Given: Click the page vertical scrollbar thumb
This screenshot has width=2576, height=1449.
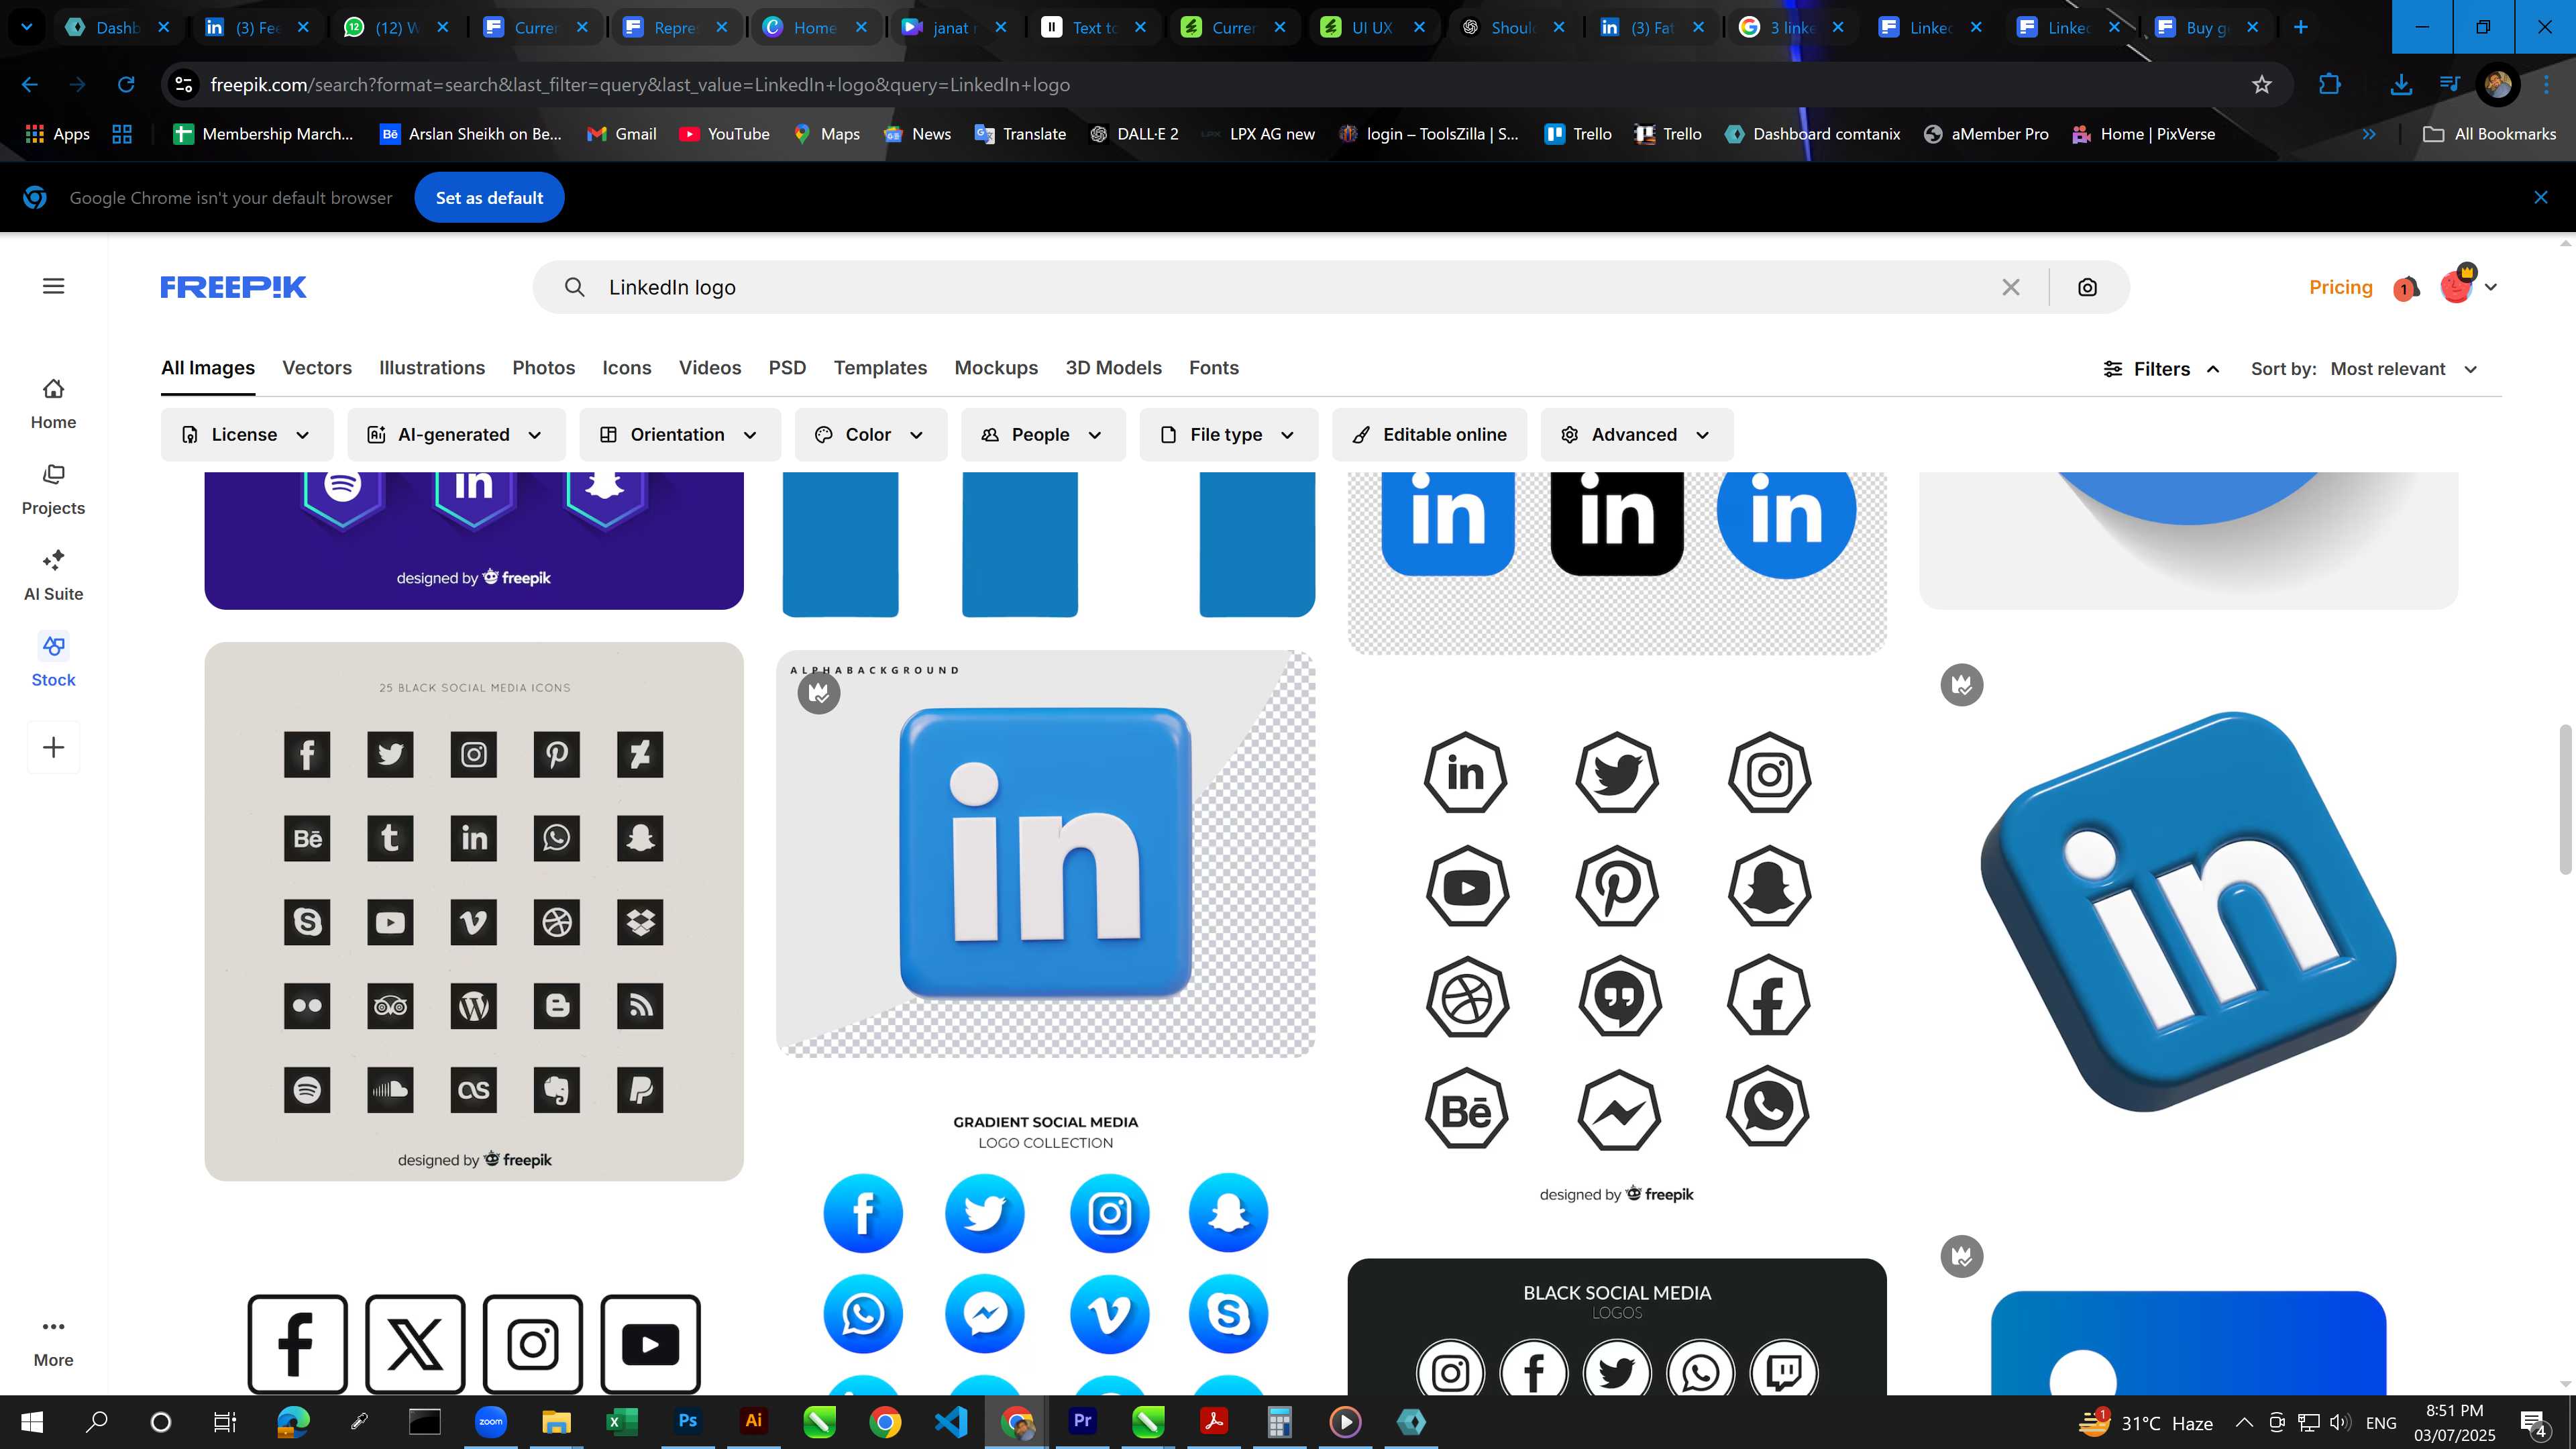Looking at the screenshot, I should [2566, 800].
